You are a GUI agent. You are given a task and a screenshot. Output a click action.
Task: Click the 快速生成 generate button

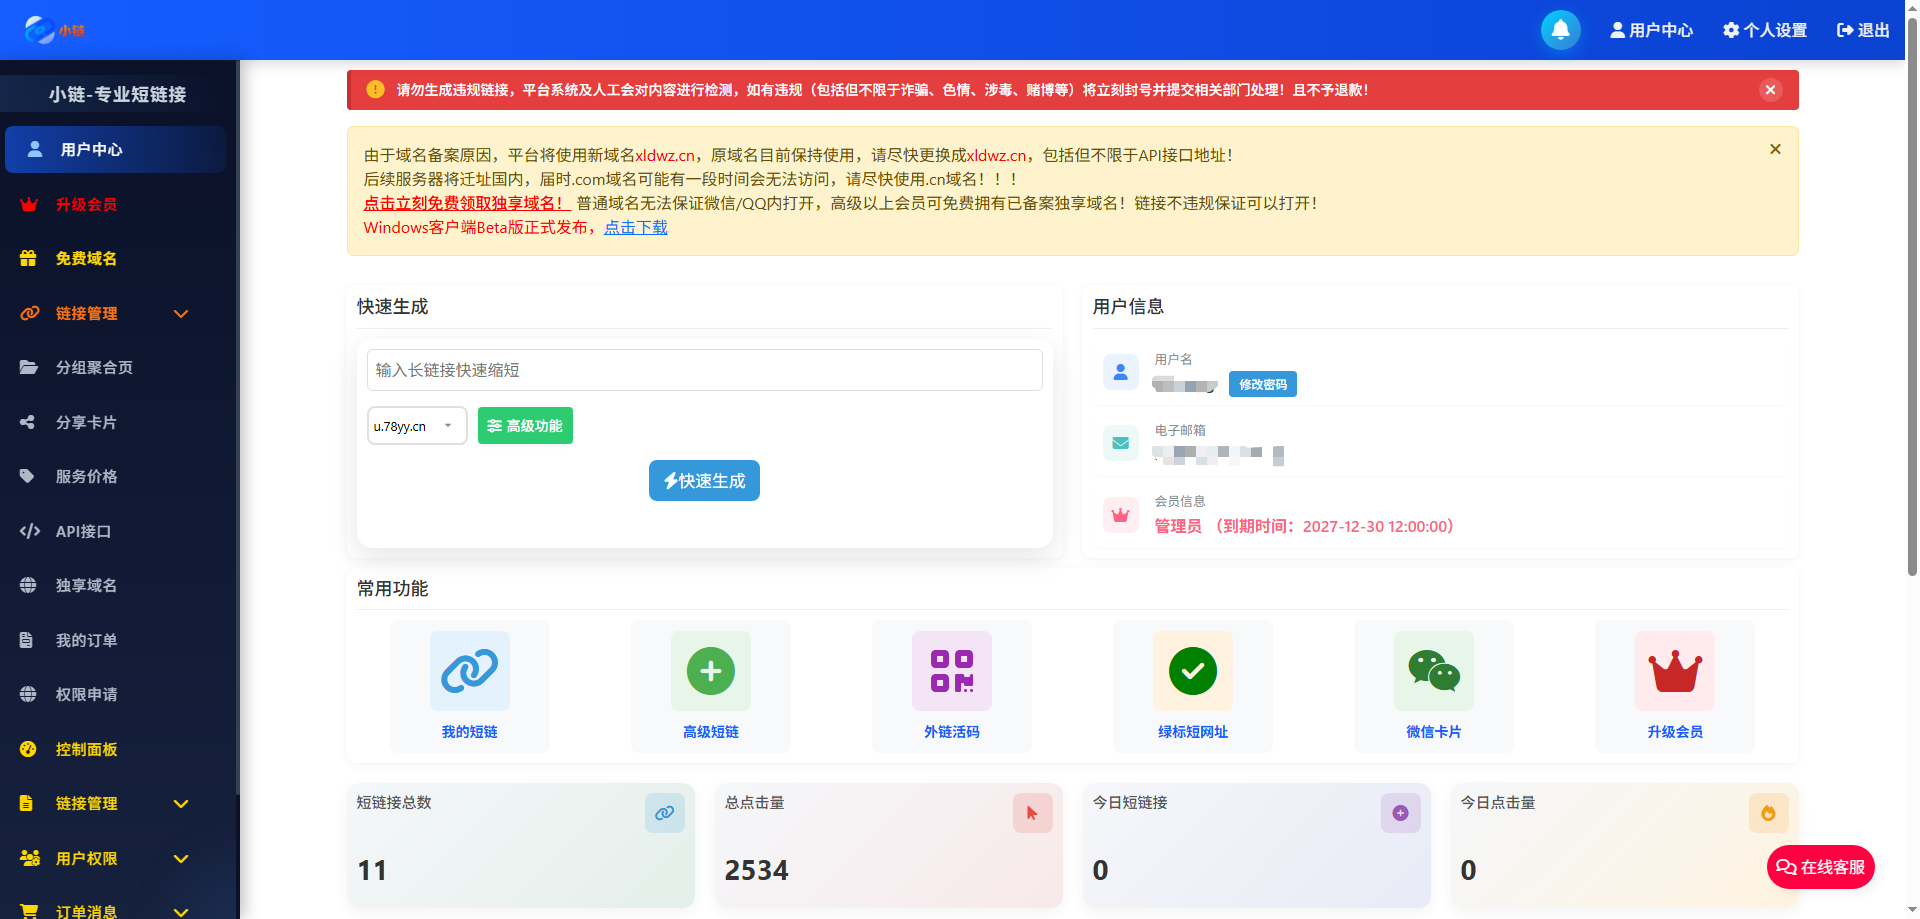(703, 480)
